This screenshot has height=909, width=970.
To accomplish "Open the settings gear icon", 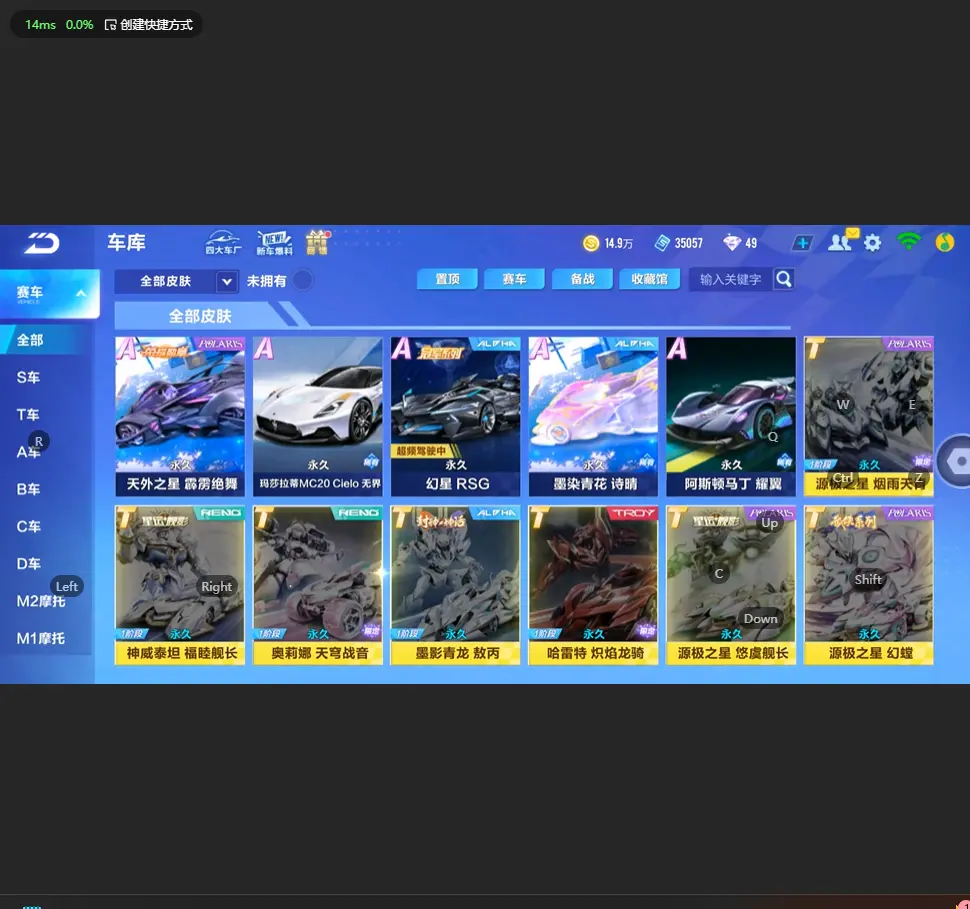I will tap(872, 243).
